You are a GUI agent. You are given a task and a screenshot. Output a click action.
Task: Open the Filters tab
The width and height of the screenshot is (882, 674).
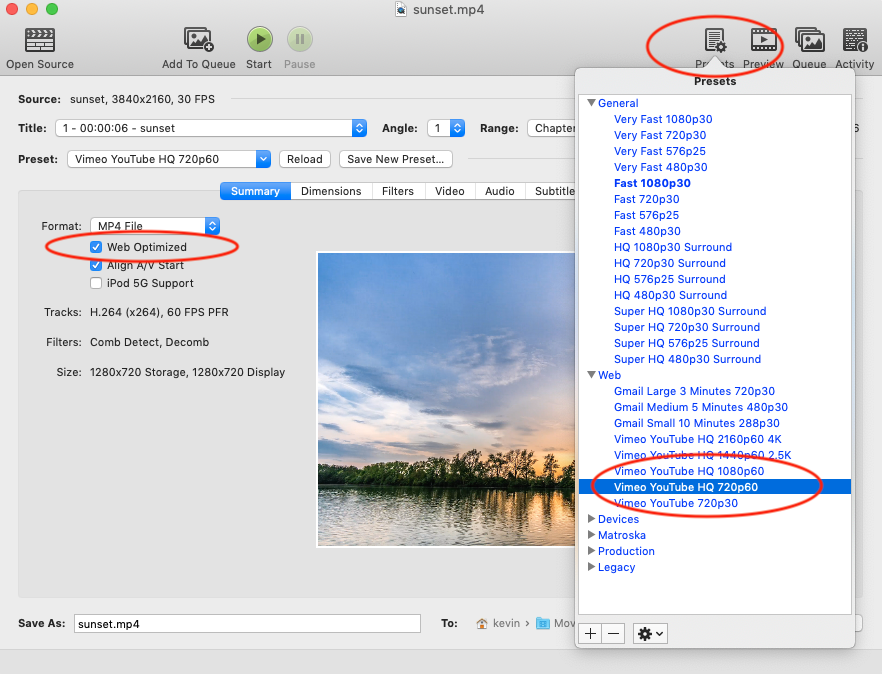coord(397,191)
